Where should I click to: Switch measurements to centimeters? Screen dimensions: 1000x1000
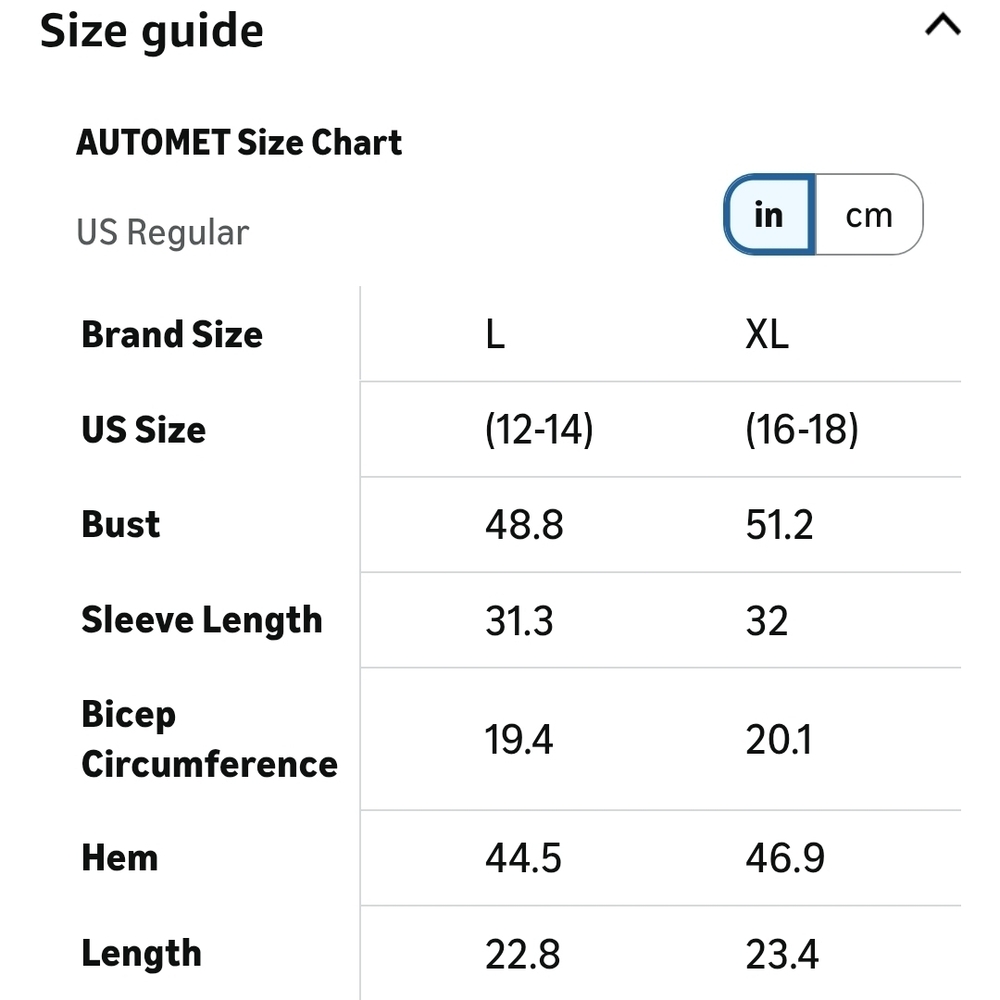pos(868,214)
